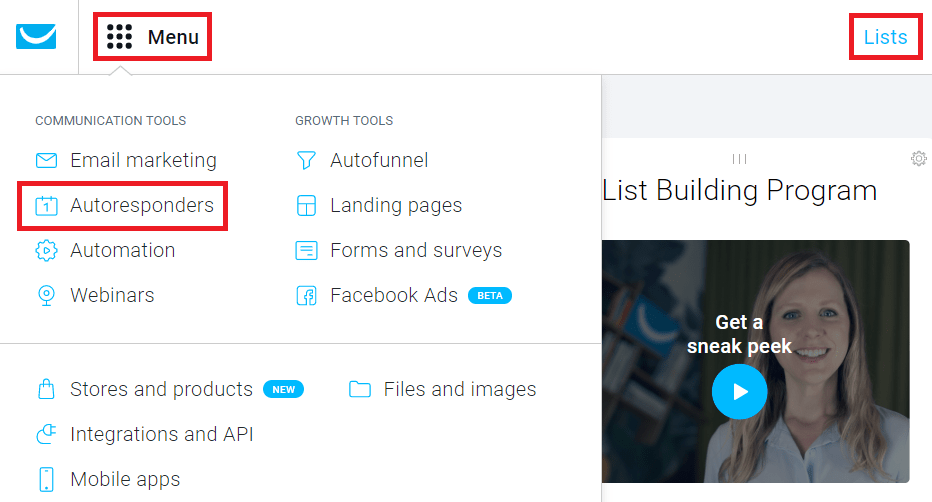Select Integrations and API

161,434
